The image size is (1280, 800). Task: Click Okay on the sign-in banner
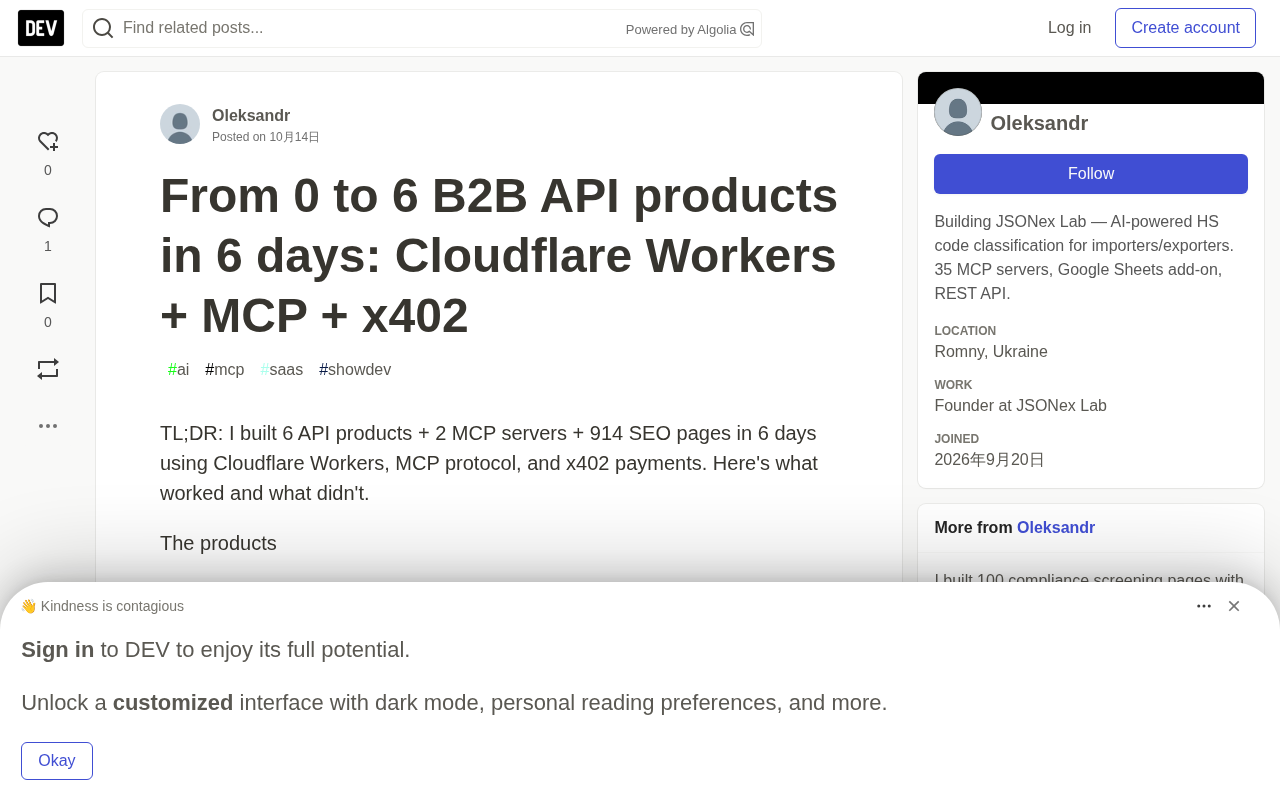pyautogui.click(x=57, y=761)
